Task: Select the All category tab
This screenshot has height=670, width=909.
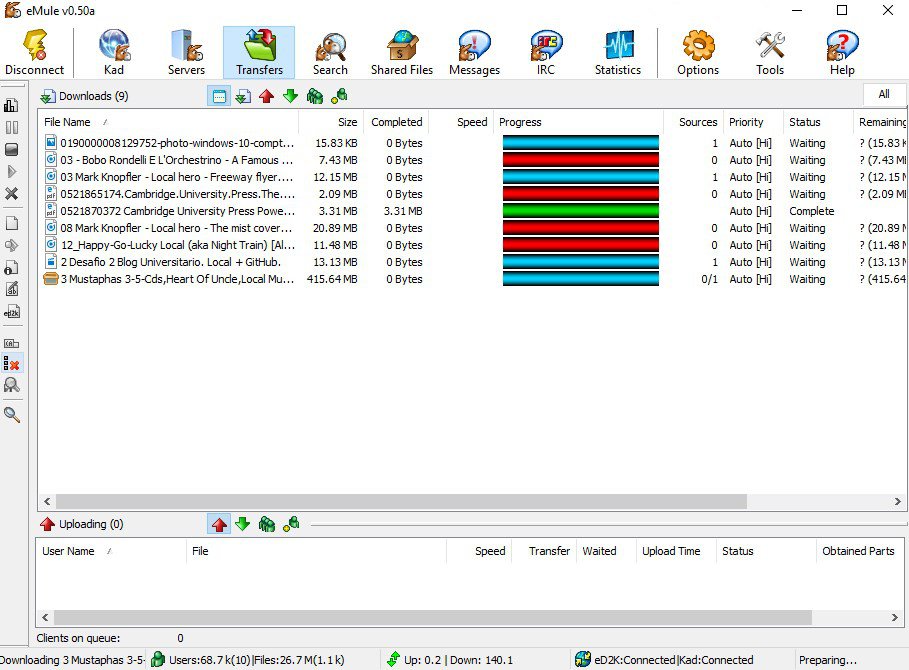Action: tap(883, 94)
